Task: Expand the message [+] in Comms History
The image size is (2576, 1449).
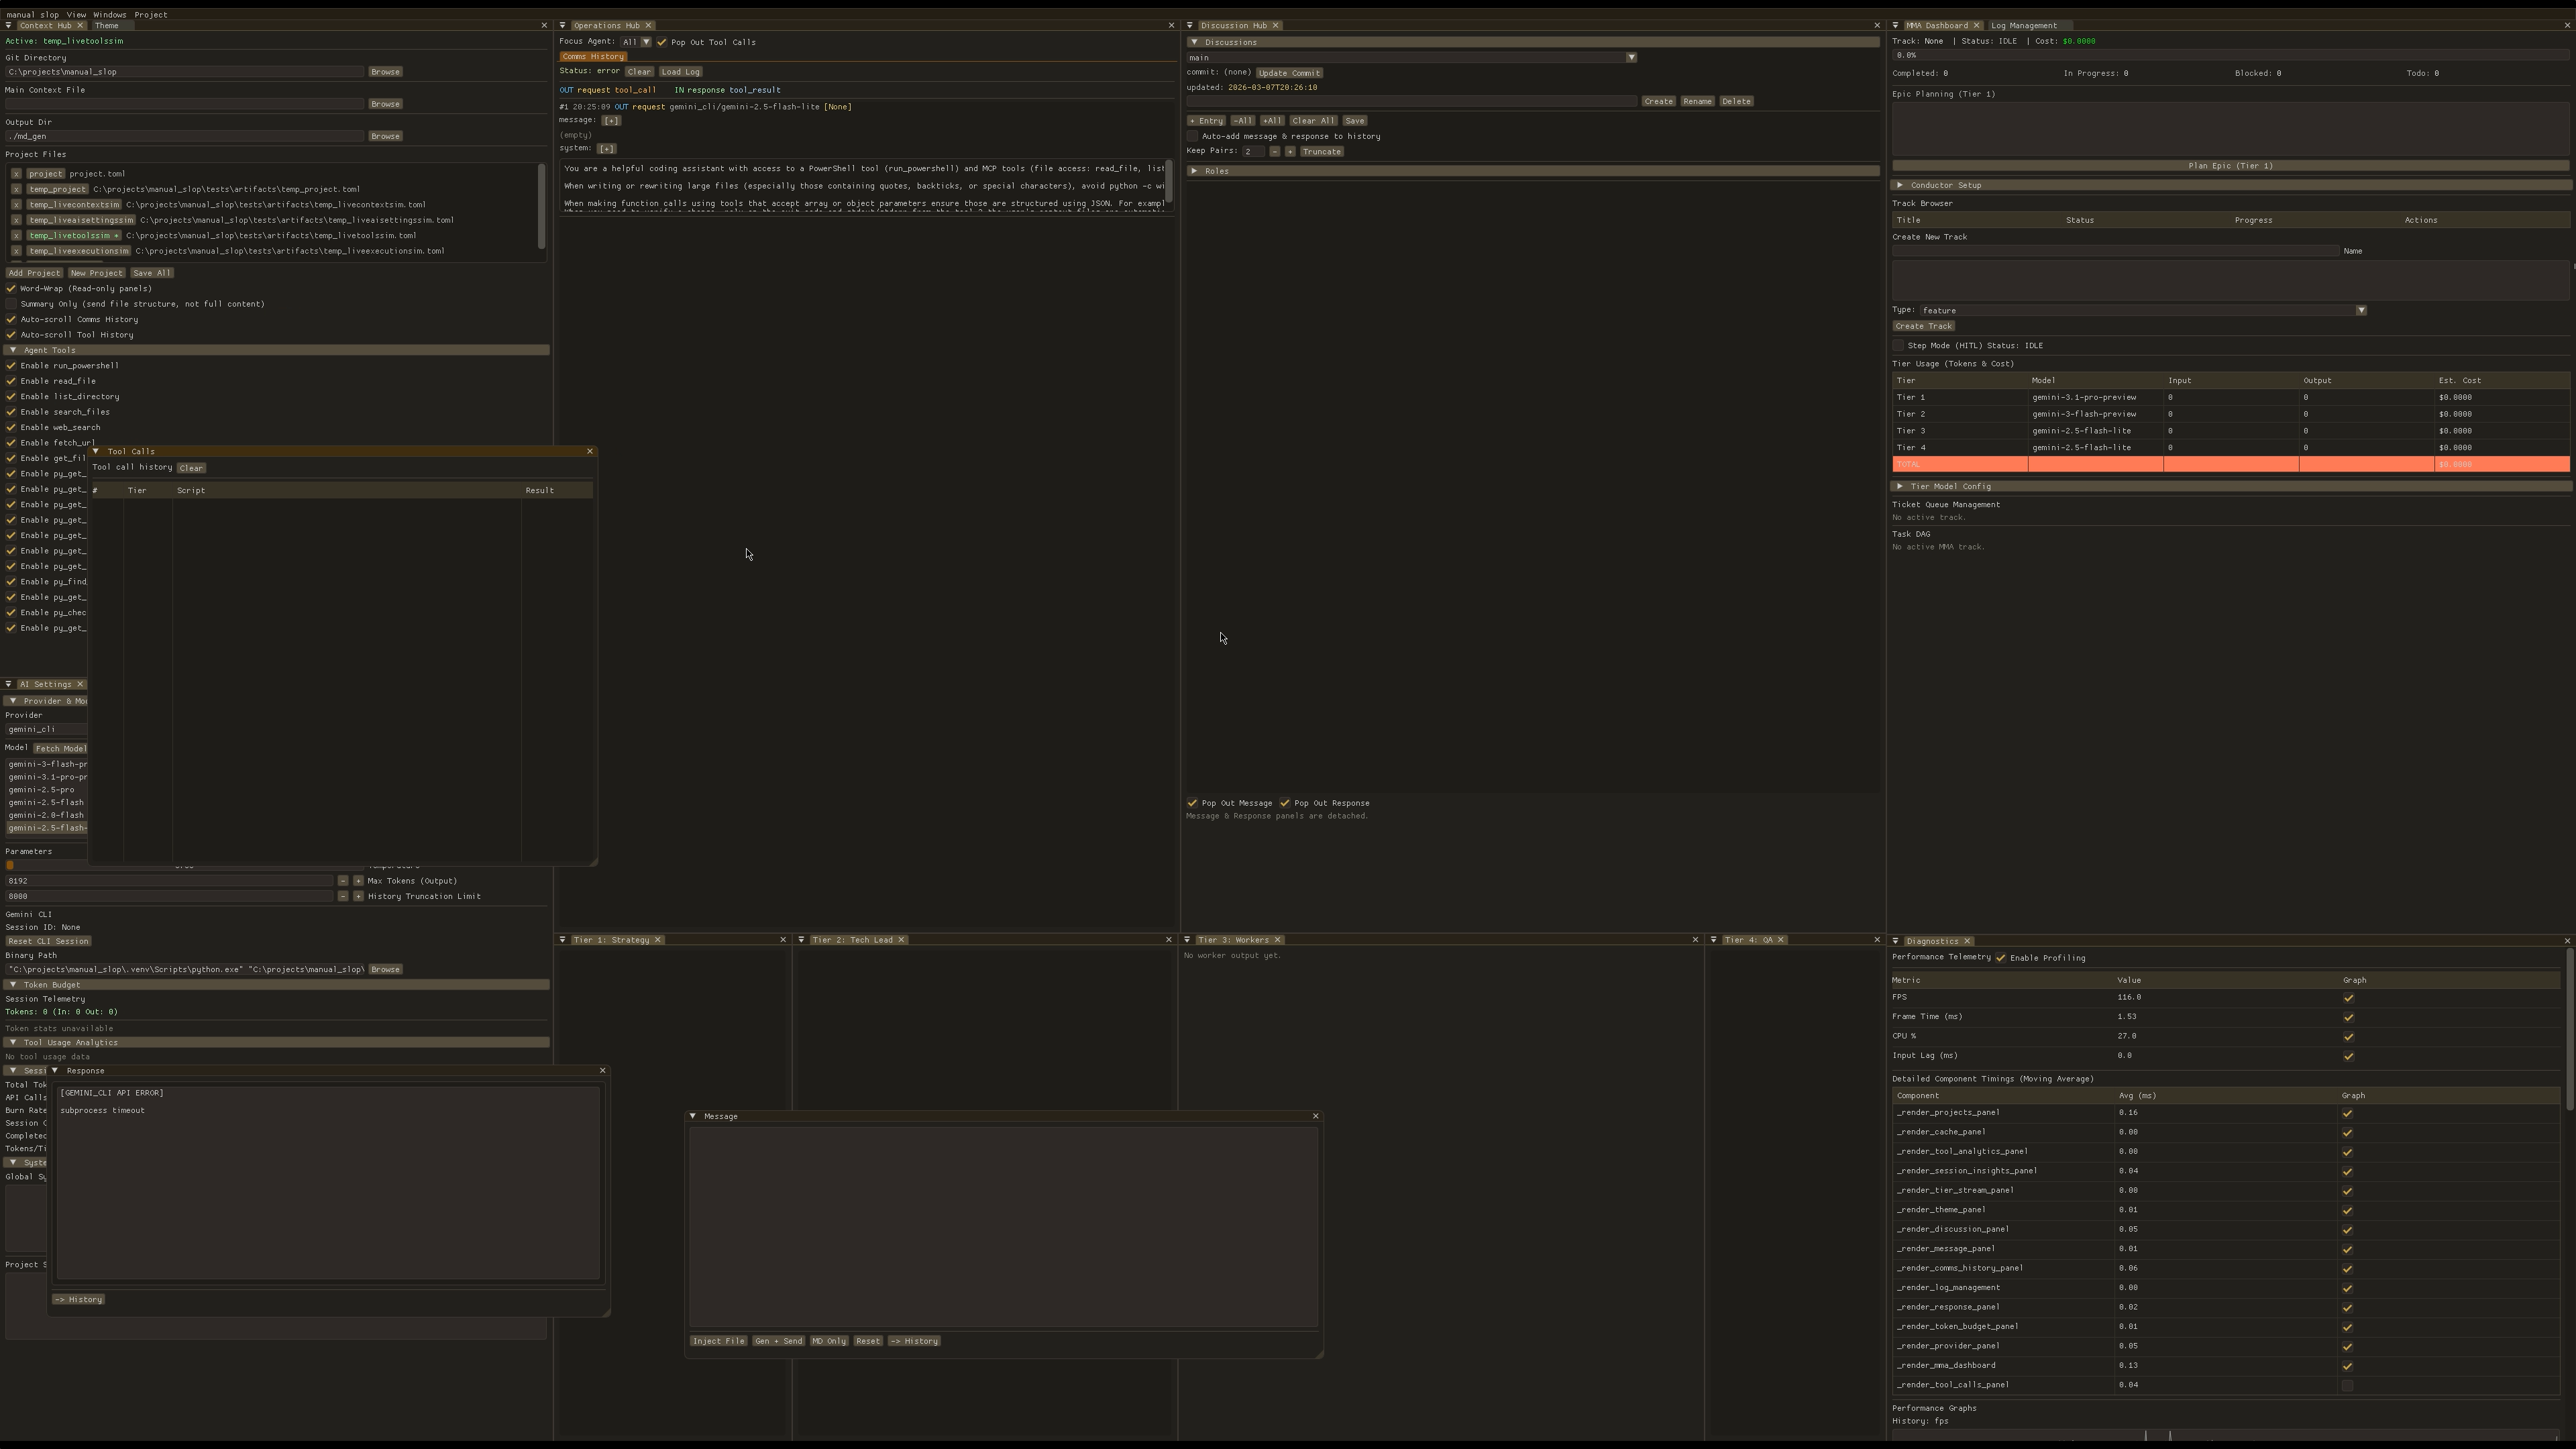Action: [x=611, y=121]
